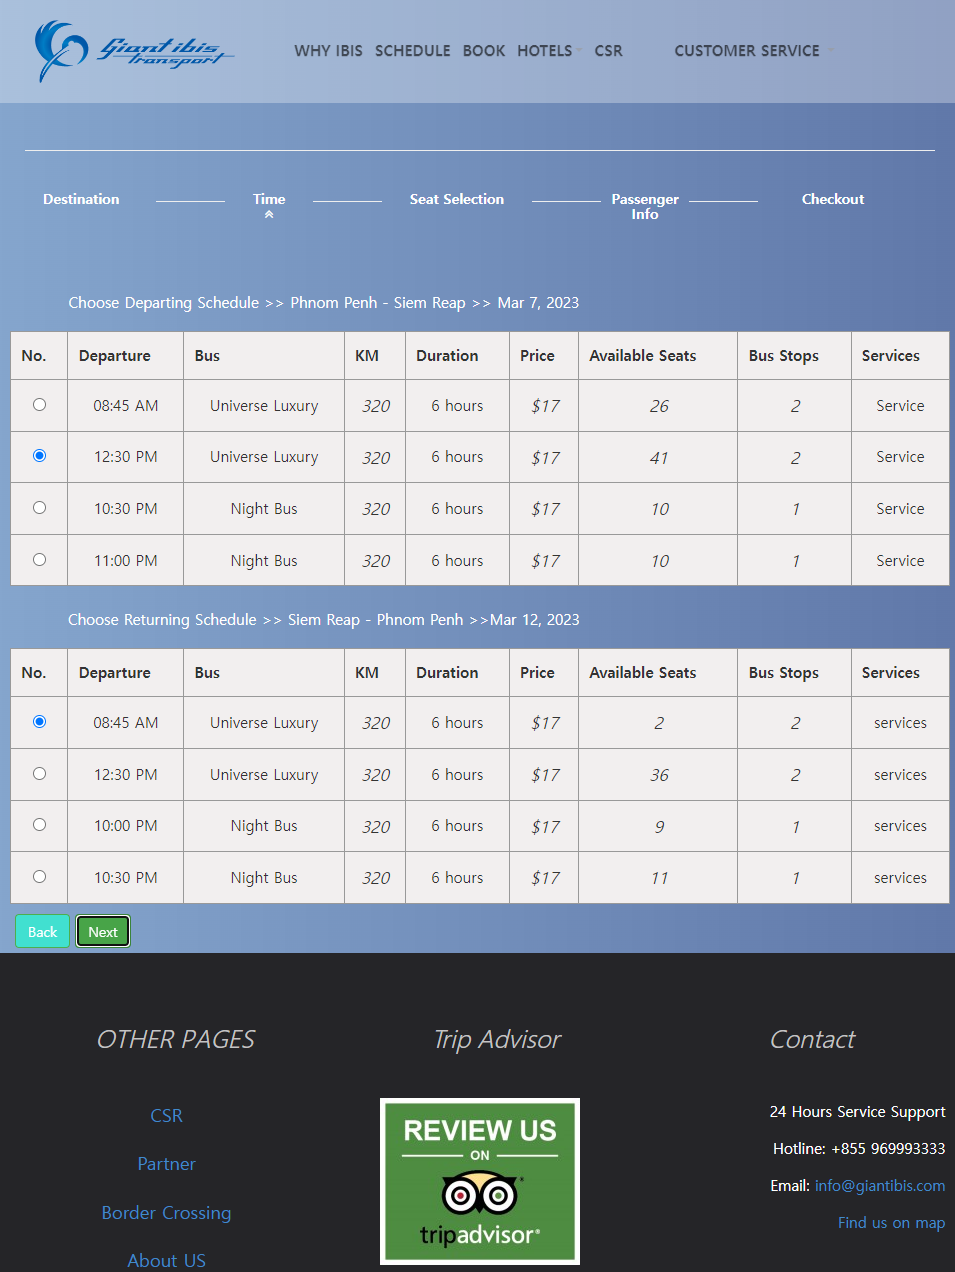Viewport: 955px width, 1272px height.
Task: Go to the SCHEDULE menu item
Action: point(412,51)
